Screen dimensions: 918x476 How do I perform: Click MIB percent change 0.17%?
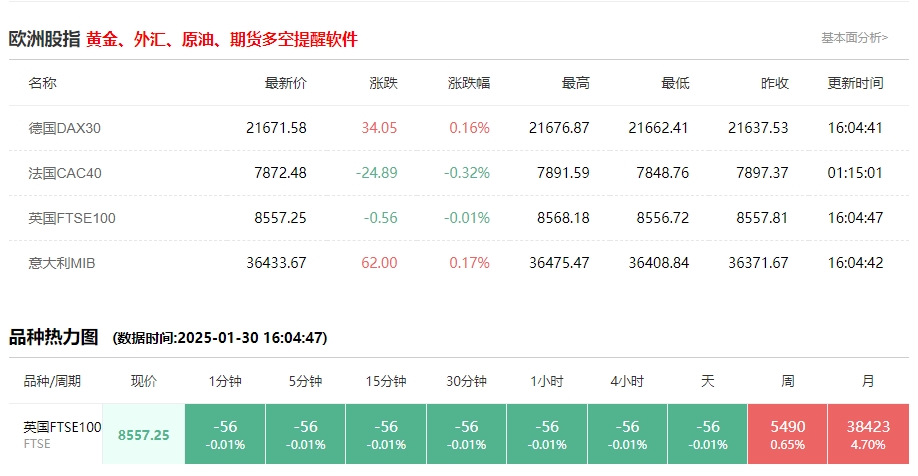pos(470,263)
